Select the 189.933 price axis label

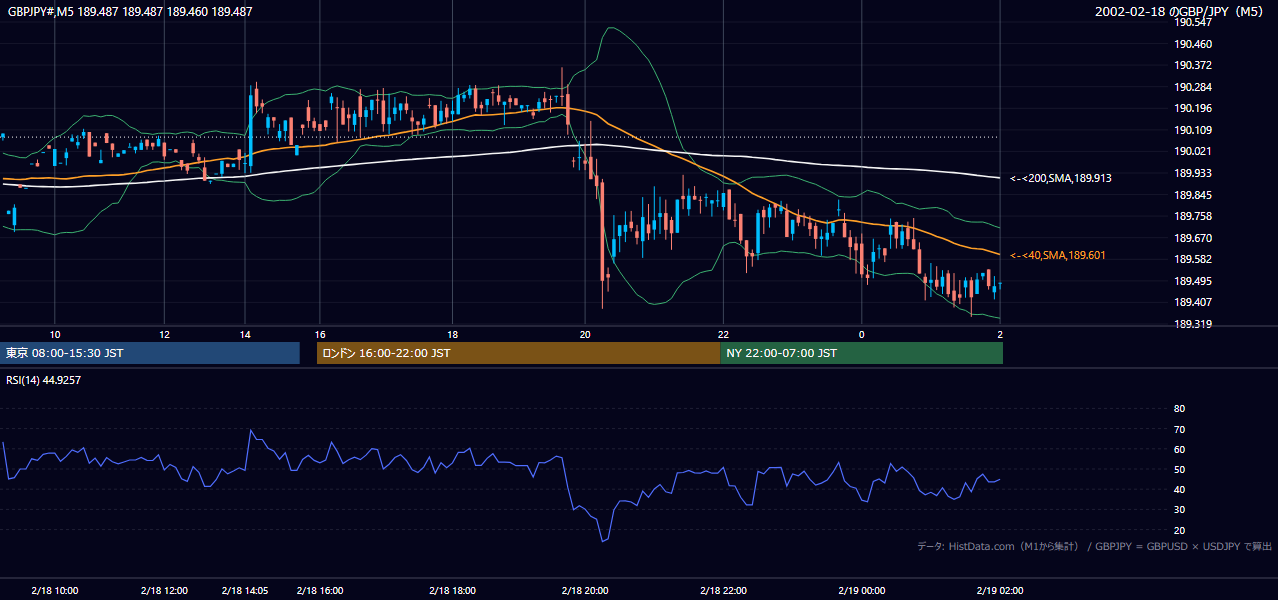tap(1193, 173)
